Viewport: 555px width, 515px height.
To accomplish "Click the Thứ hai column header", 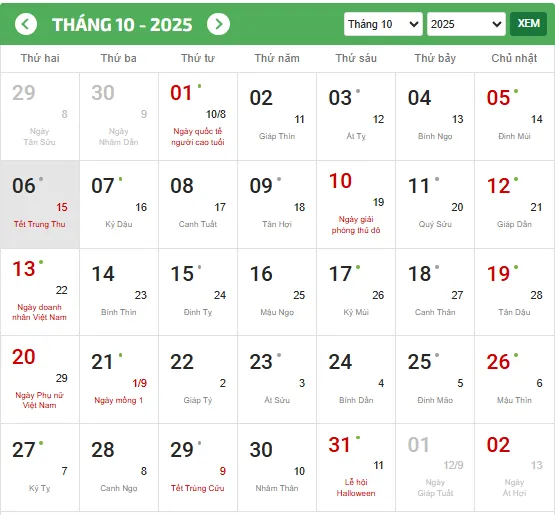I will coord(40,58).
